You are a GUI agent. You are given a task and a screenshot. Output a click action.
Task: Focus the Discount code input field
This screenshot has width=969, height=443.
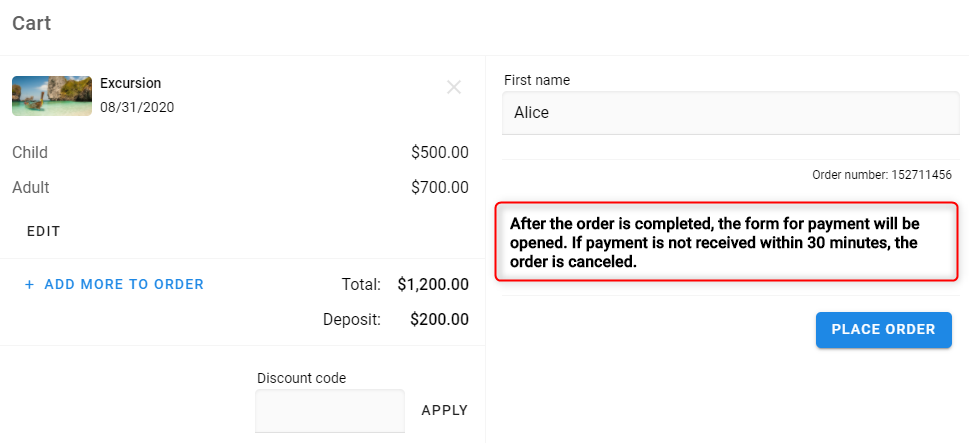[x=330, y=411]
